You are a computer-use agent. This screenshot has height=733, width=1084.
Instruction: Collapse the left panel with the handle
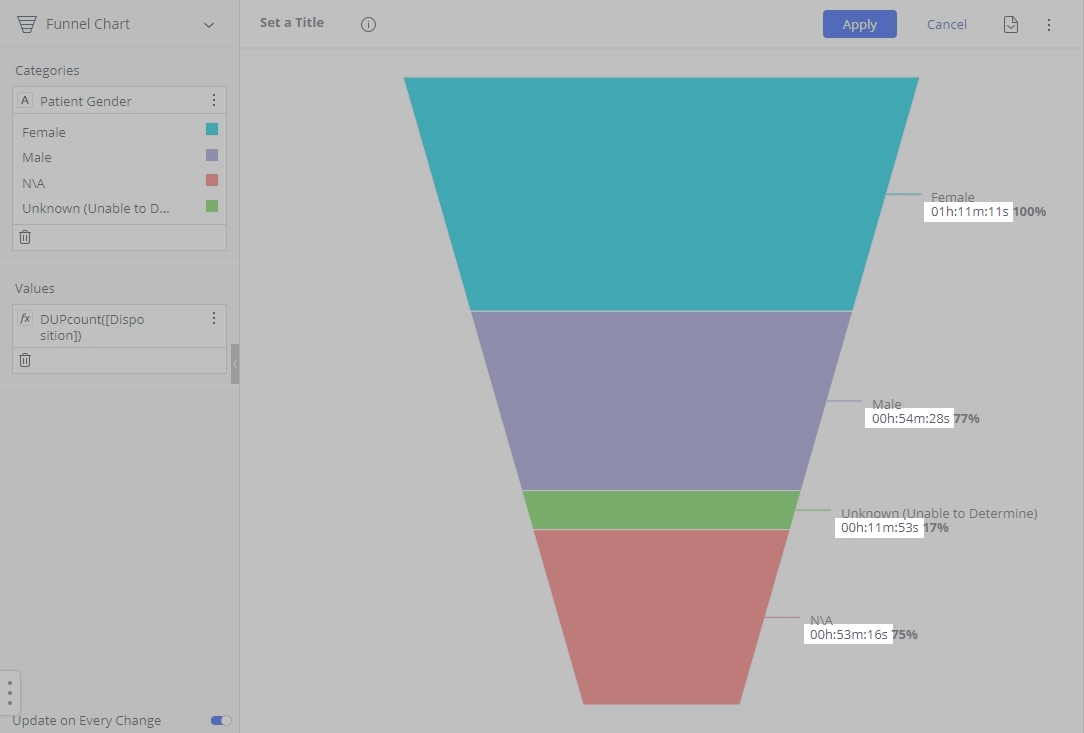point(235,364)
